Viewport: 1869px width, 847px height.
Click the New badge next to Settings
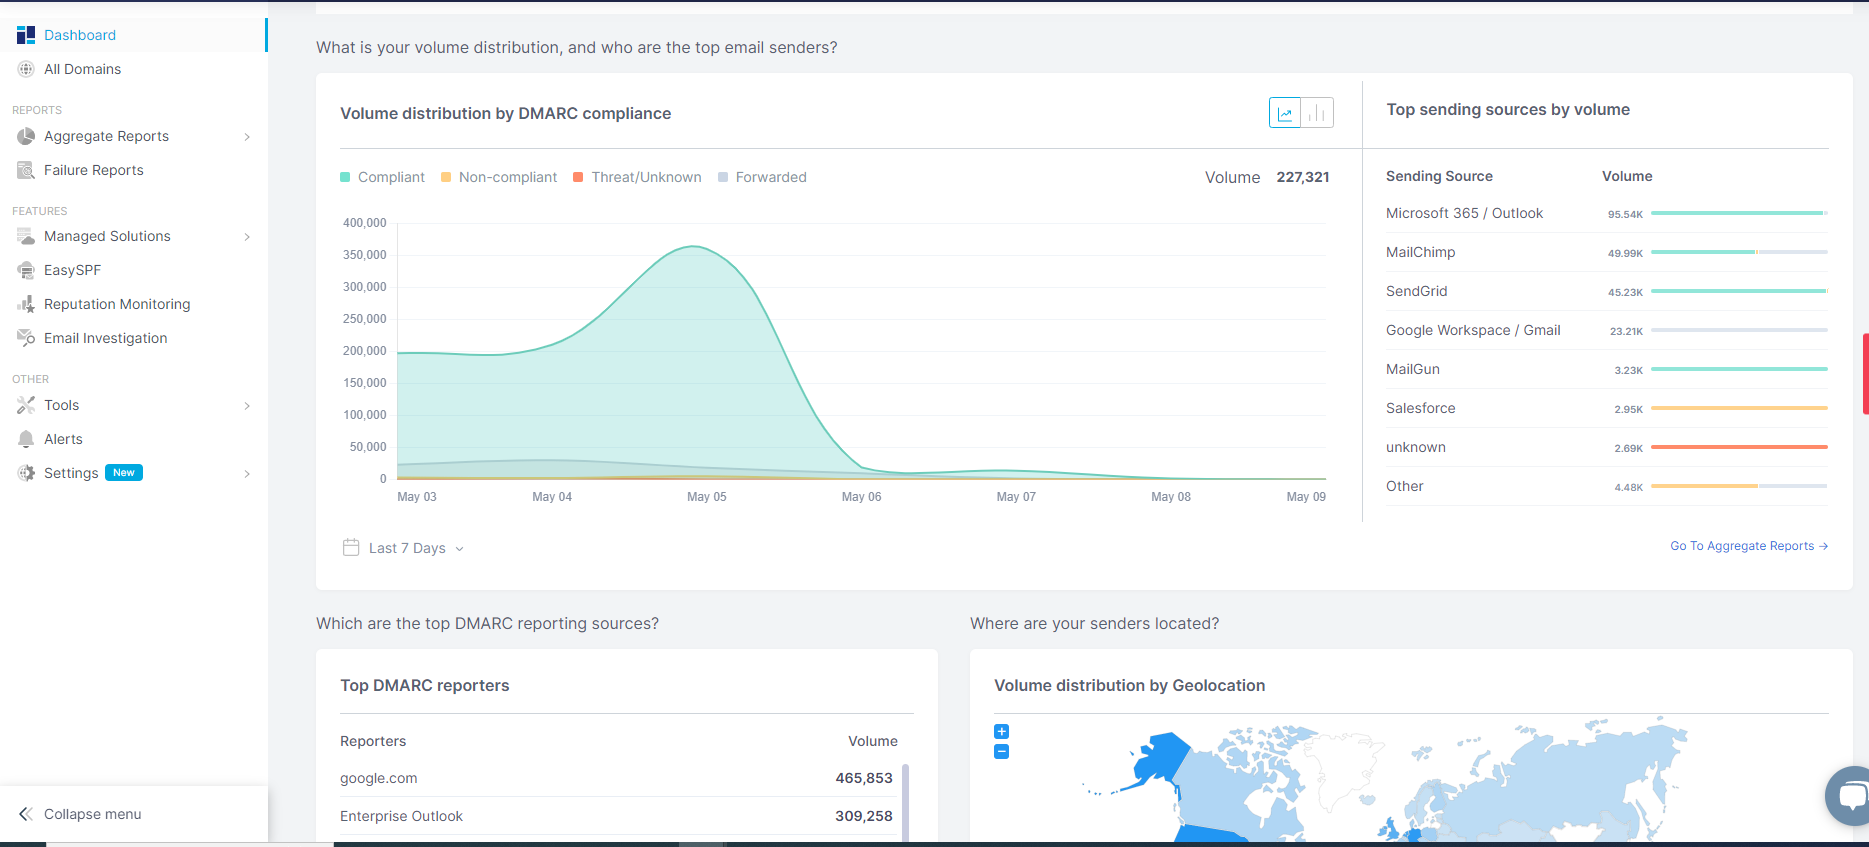coord(124,473)
